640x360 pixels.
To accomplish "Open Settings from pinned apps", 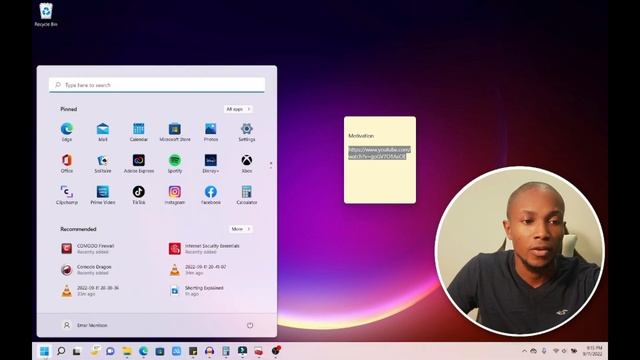I will click(247, 132).
